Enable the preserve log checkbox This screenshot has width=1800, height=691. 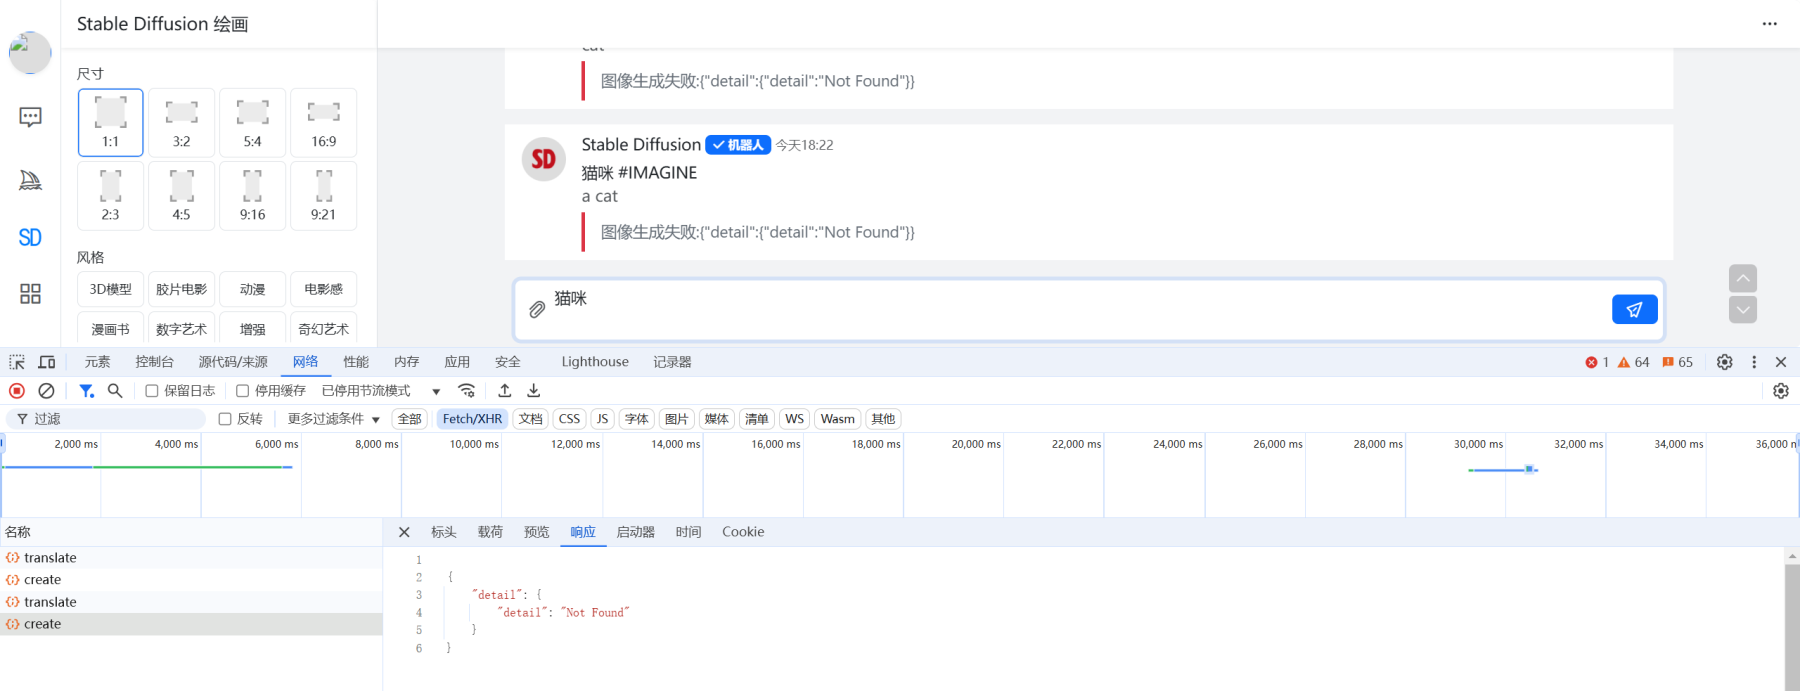152,391
